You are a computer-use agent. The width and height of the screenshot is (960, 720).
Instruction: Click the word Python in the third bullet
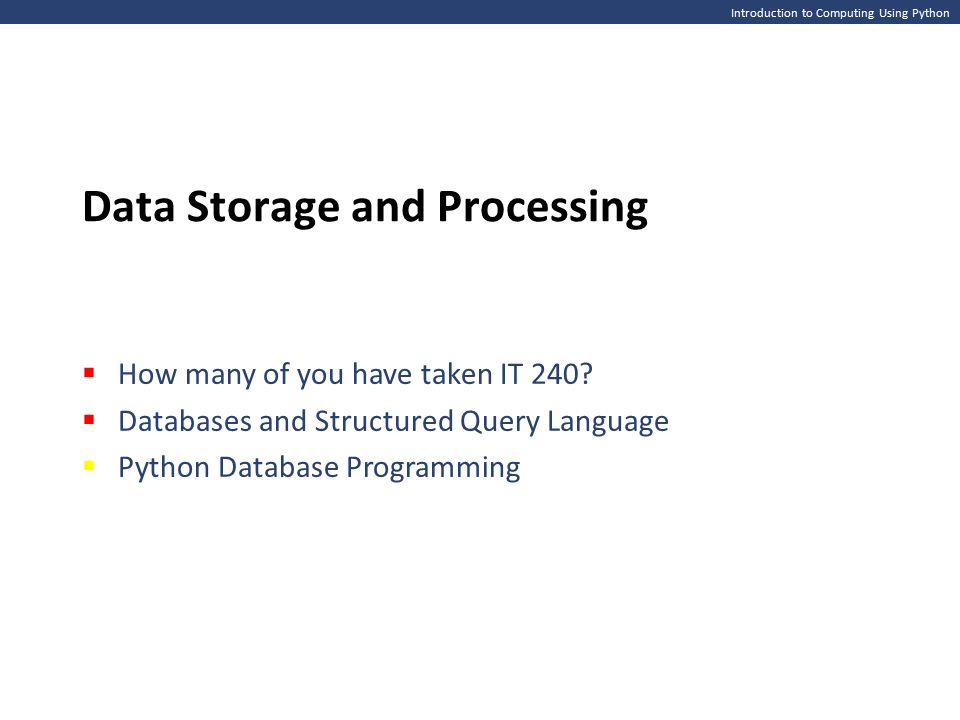(164, 469)
